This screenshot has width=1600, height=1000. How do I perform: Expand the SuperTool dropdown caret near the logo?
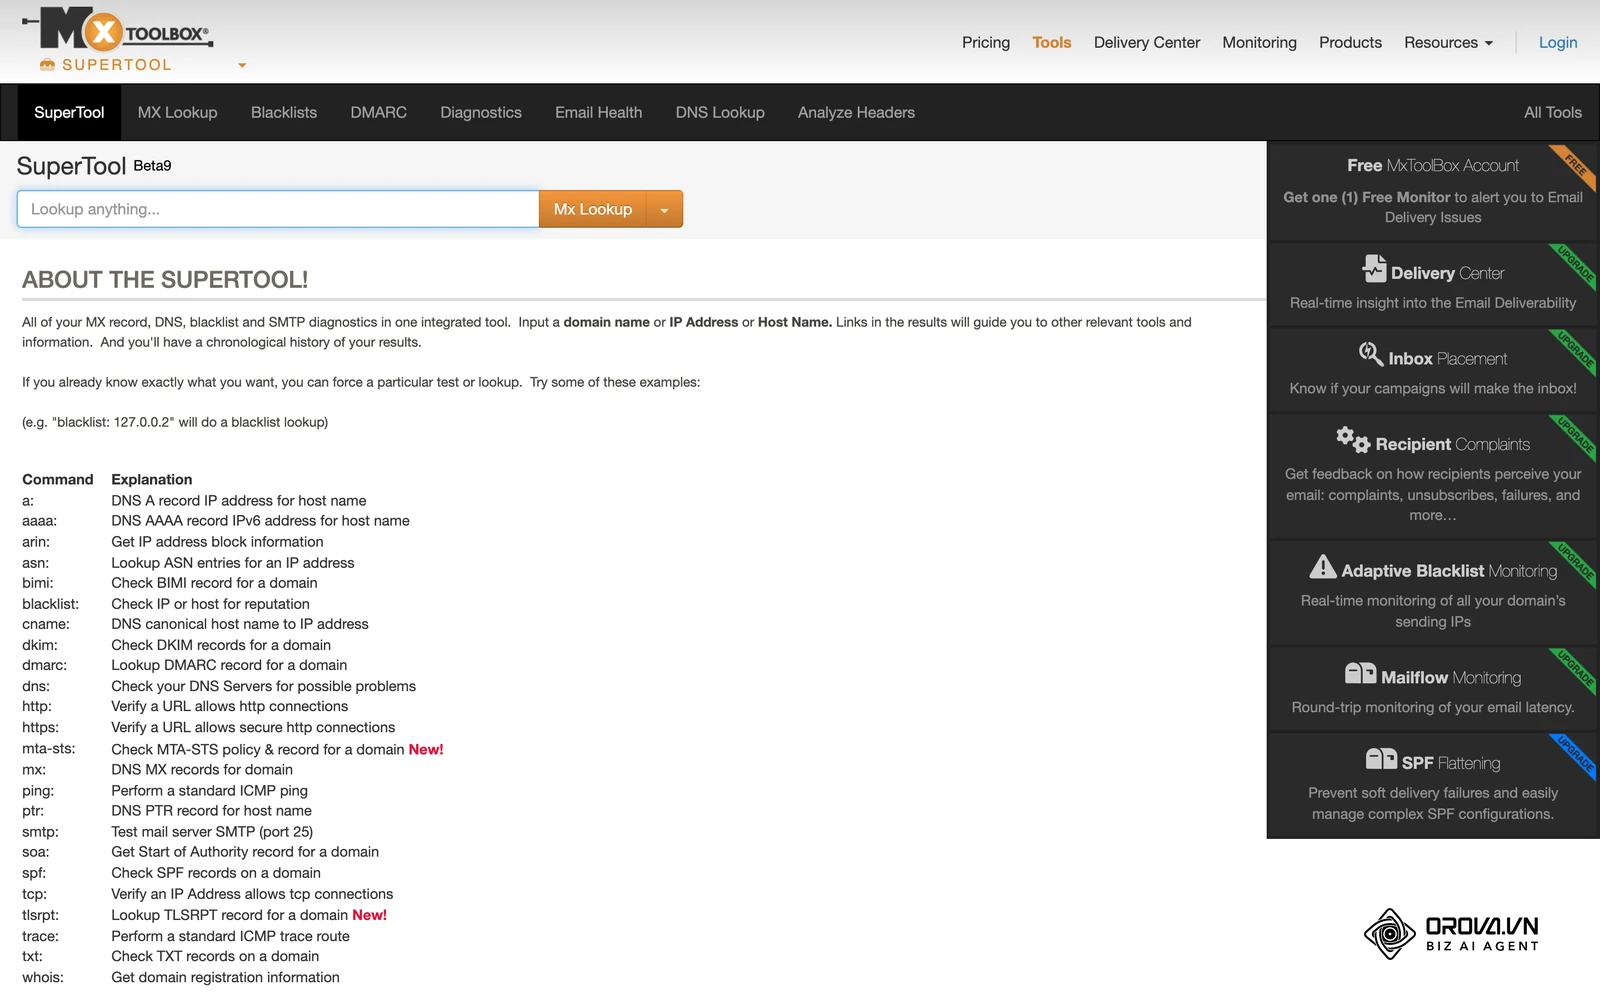click(242, 66)
